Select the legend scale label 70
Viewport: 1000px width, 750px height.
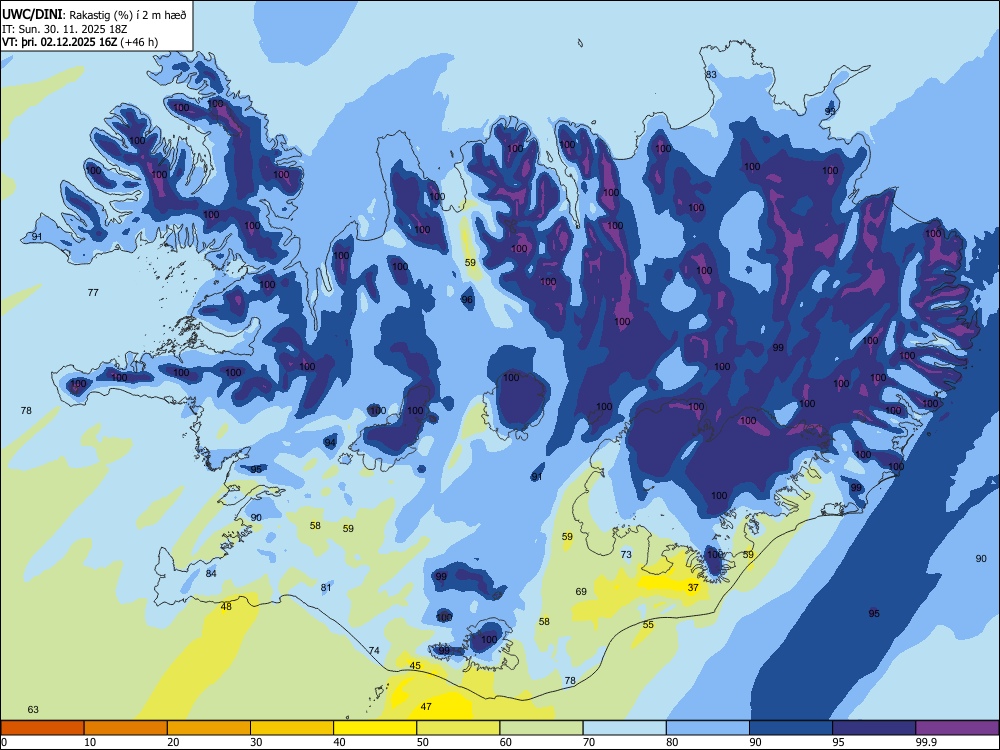click(x=589, y=742)
